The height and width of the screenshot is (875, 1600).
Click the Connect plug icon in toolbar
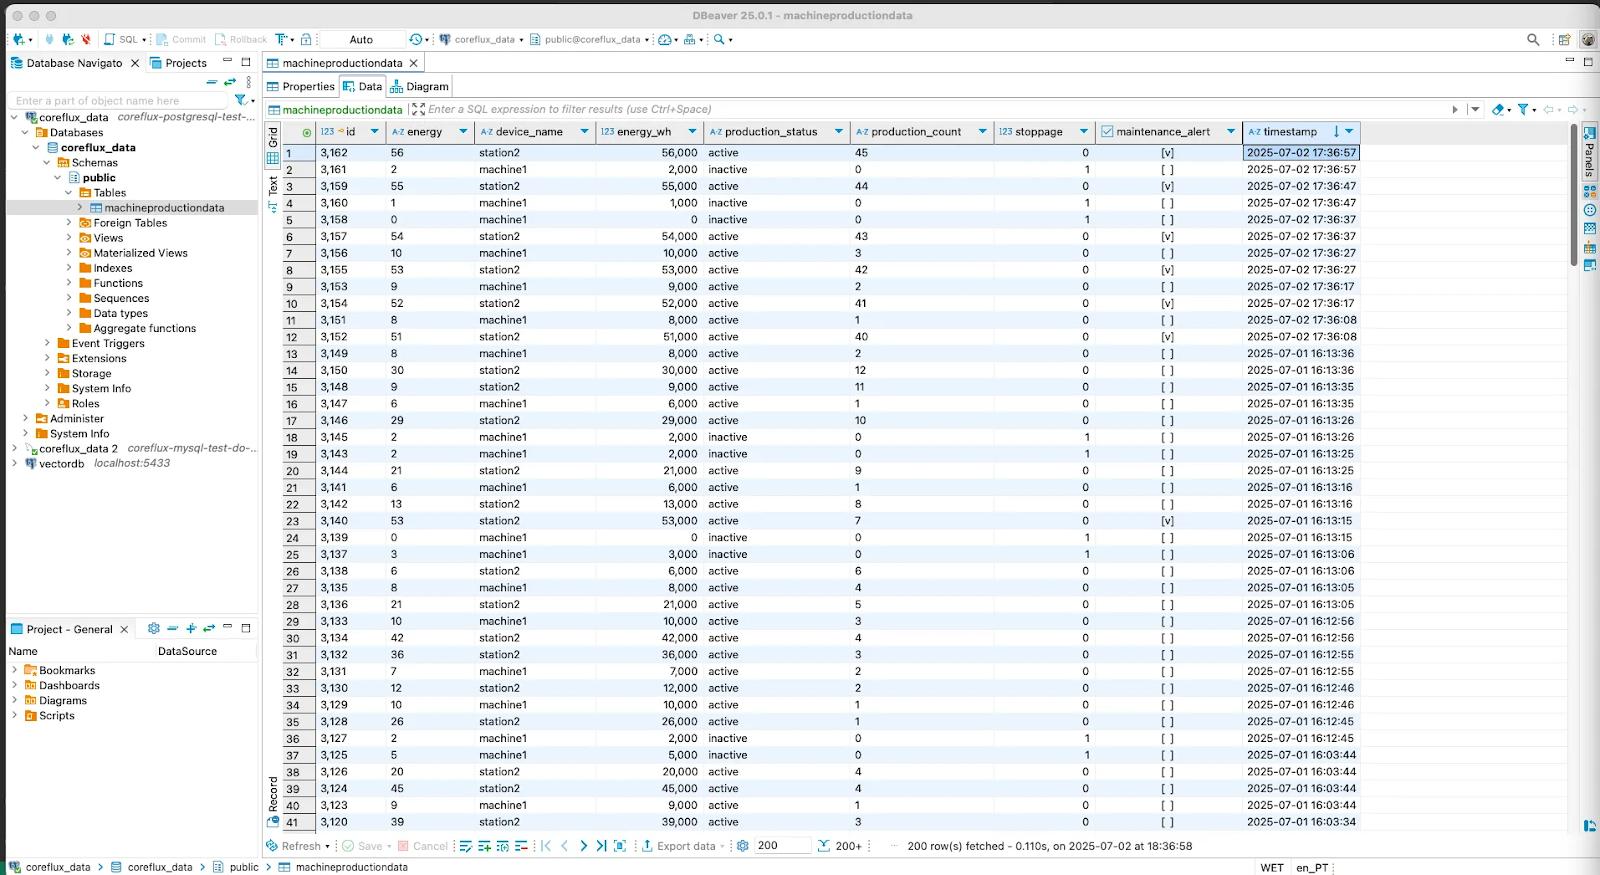(x=50, y=40)
